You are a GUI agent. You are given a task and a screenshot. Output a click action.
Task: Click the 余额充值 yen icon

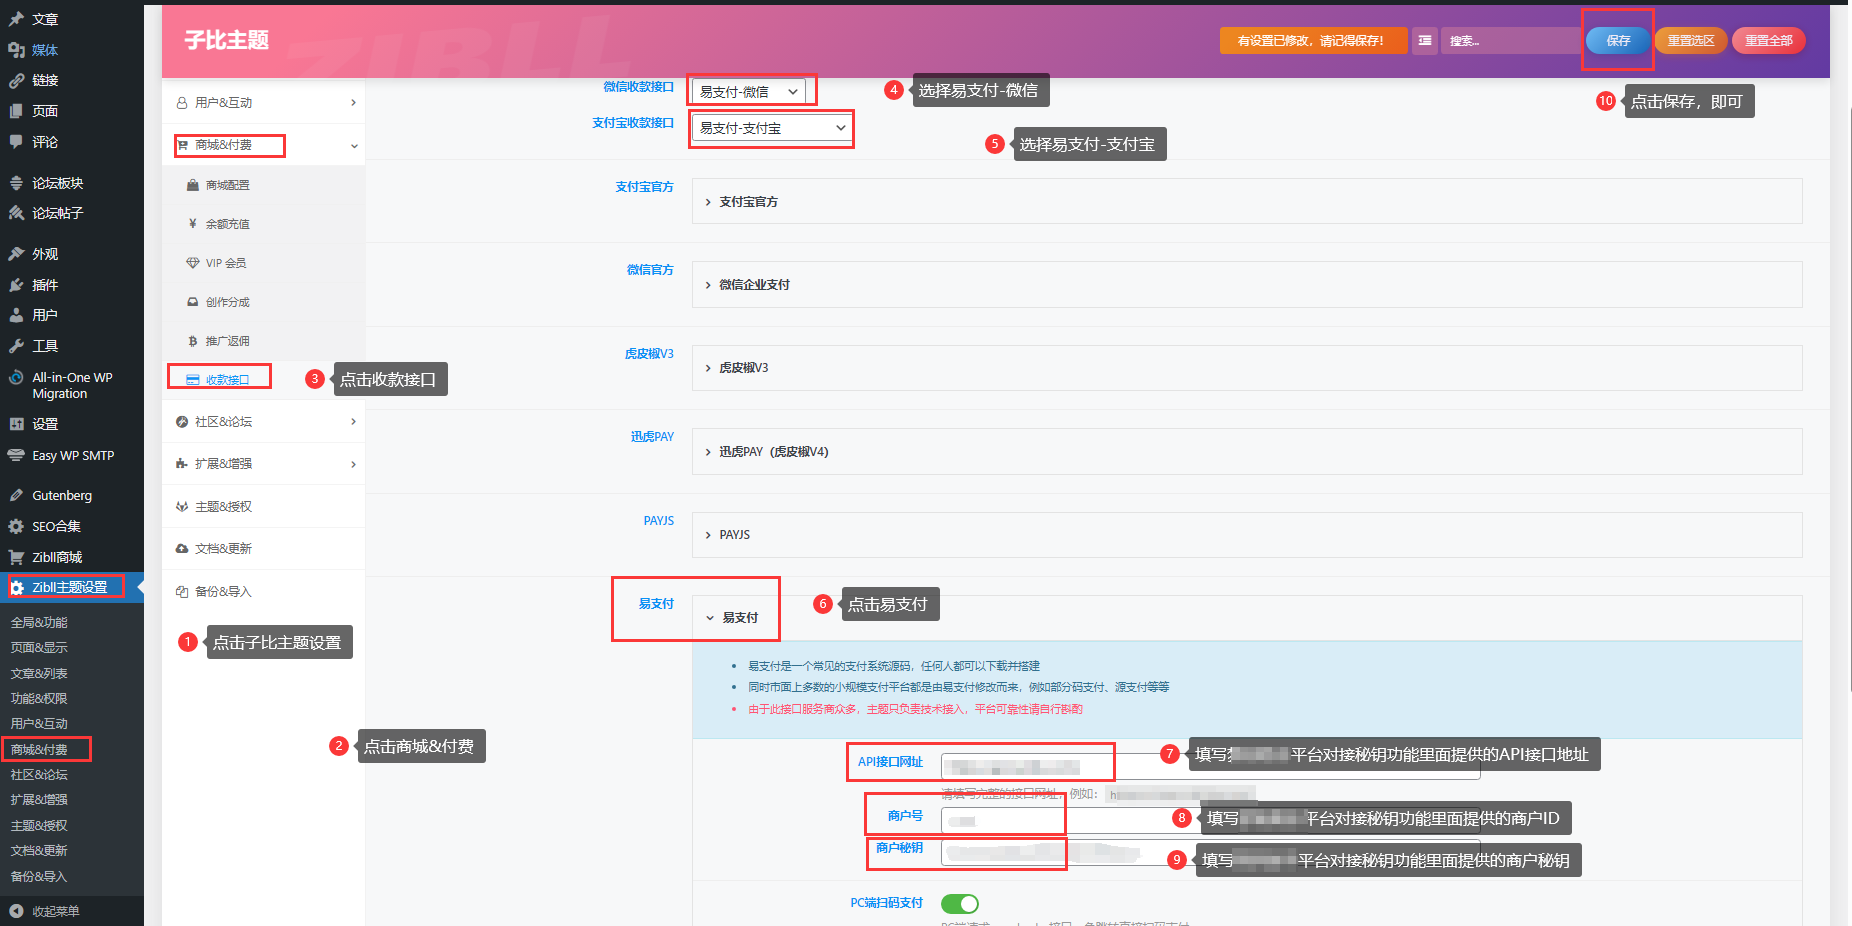pyautogui.click(x=193, y=224)
